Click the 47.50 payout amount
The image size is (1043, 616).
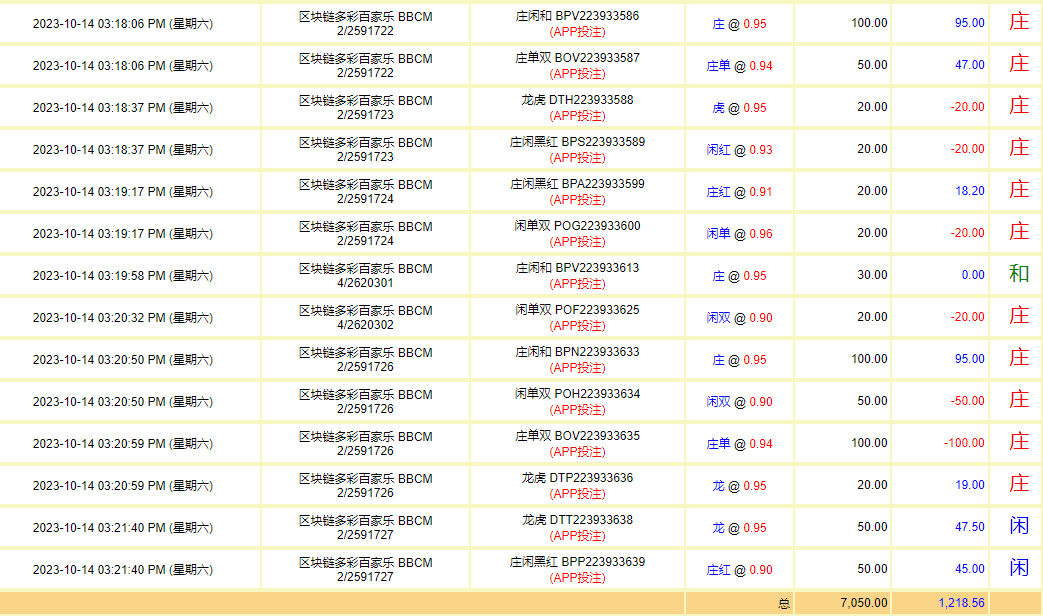(x=969, y=527)
